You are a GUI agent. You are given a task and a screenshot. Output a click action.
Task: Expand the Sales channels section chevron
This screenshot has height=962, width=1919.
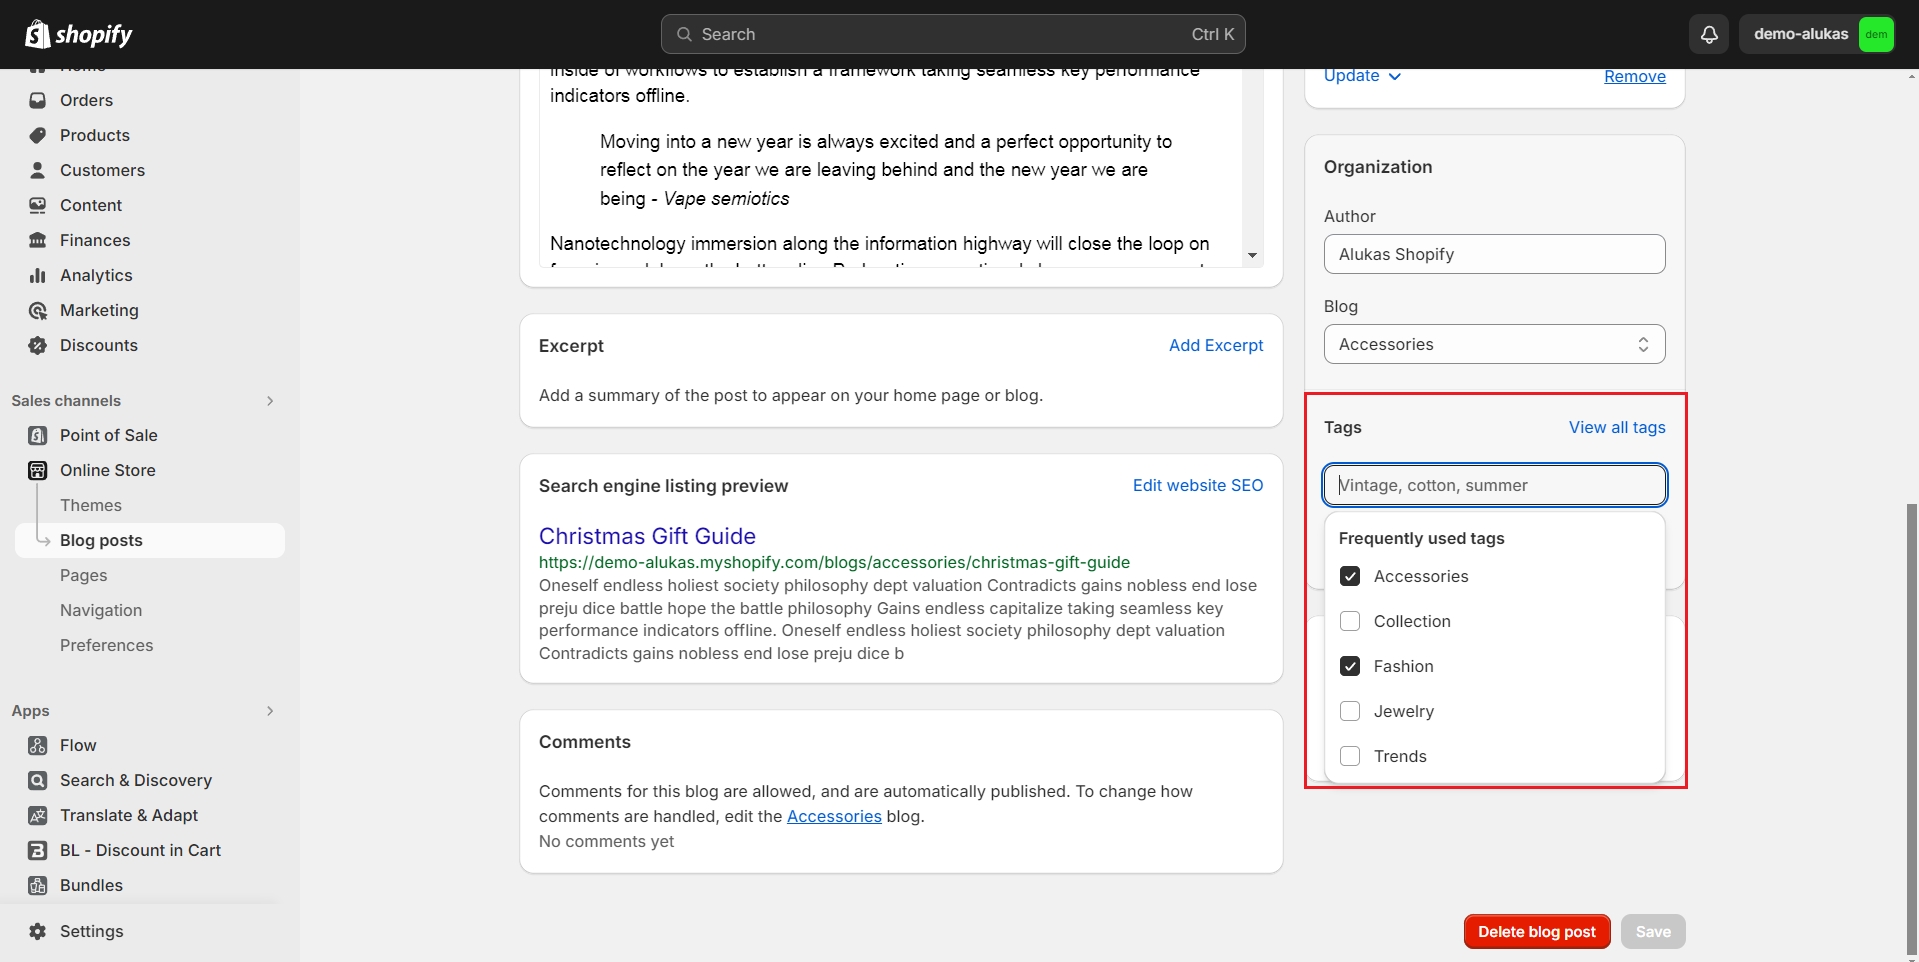click(x=270, y=401)
